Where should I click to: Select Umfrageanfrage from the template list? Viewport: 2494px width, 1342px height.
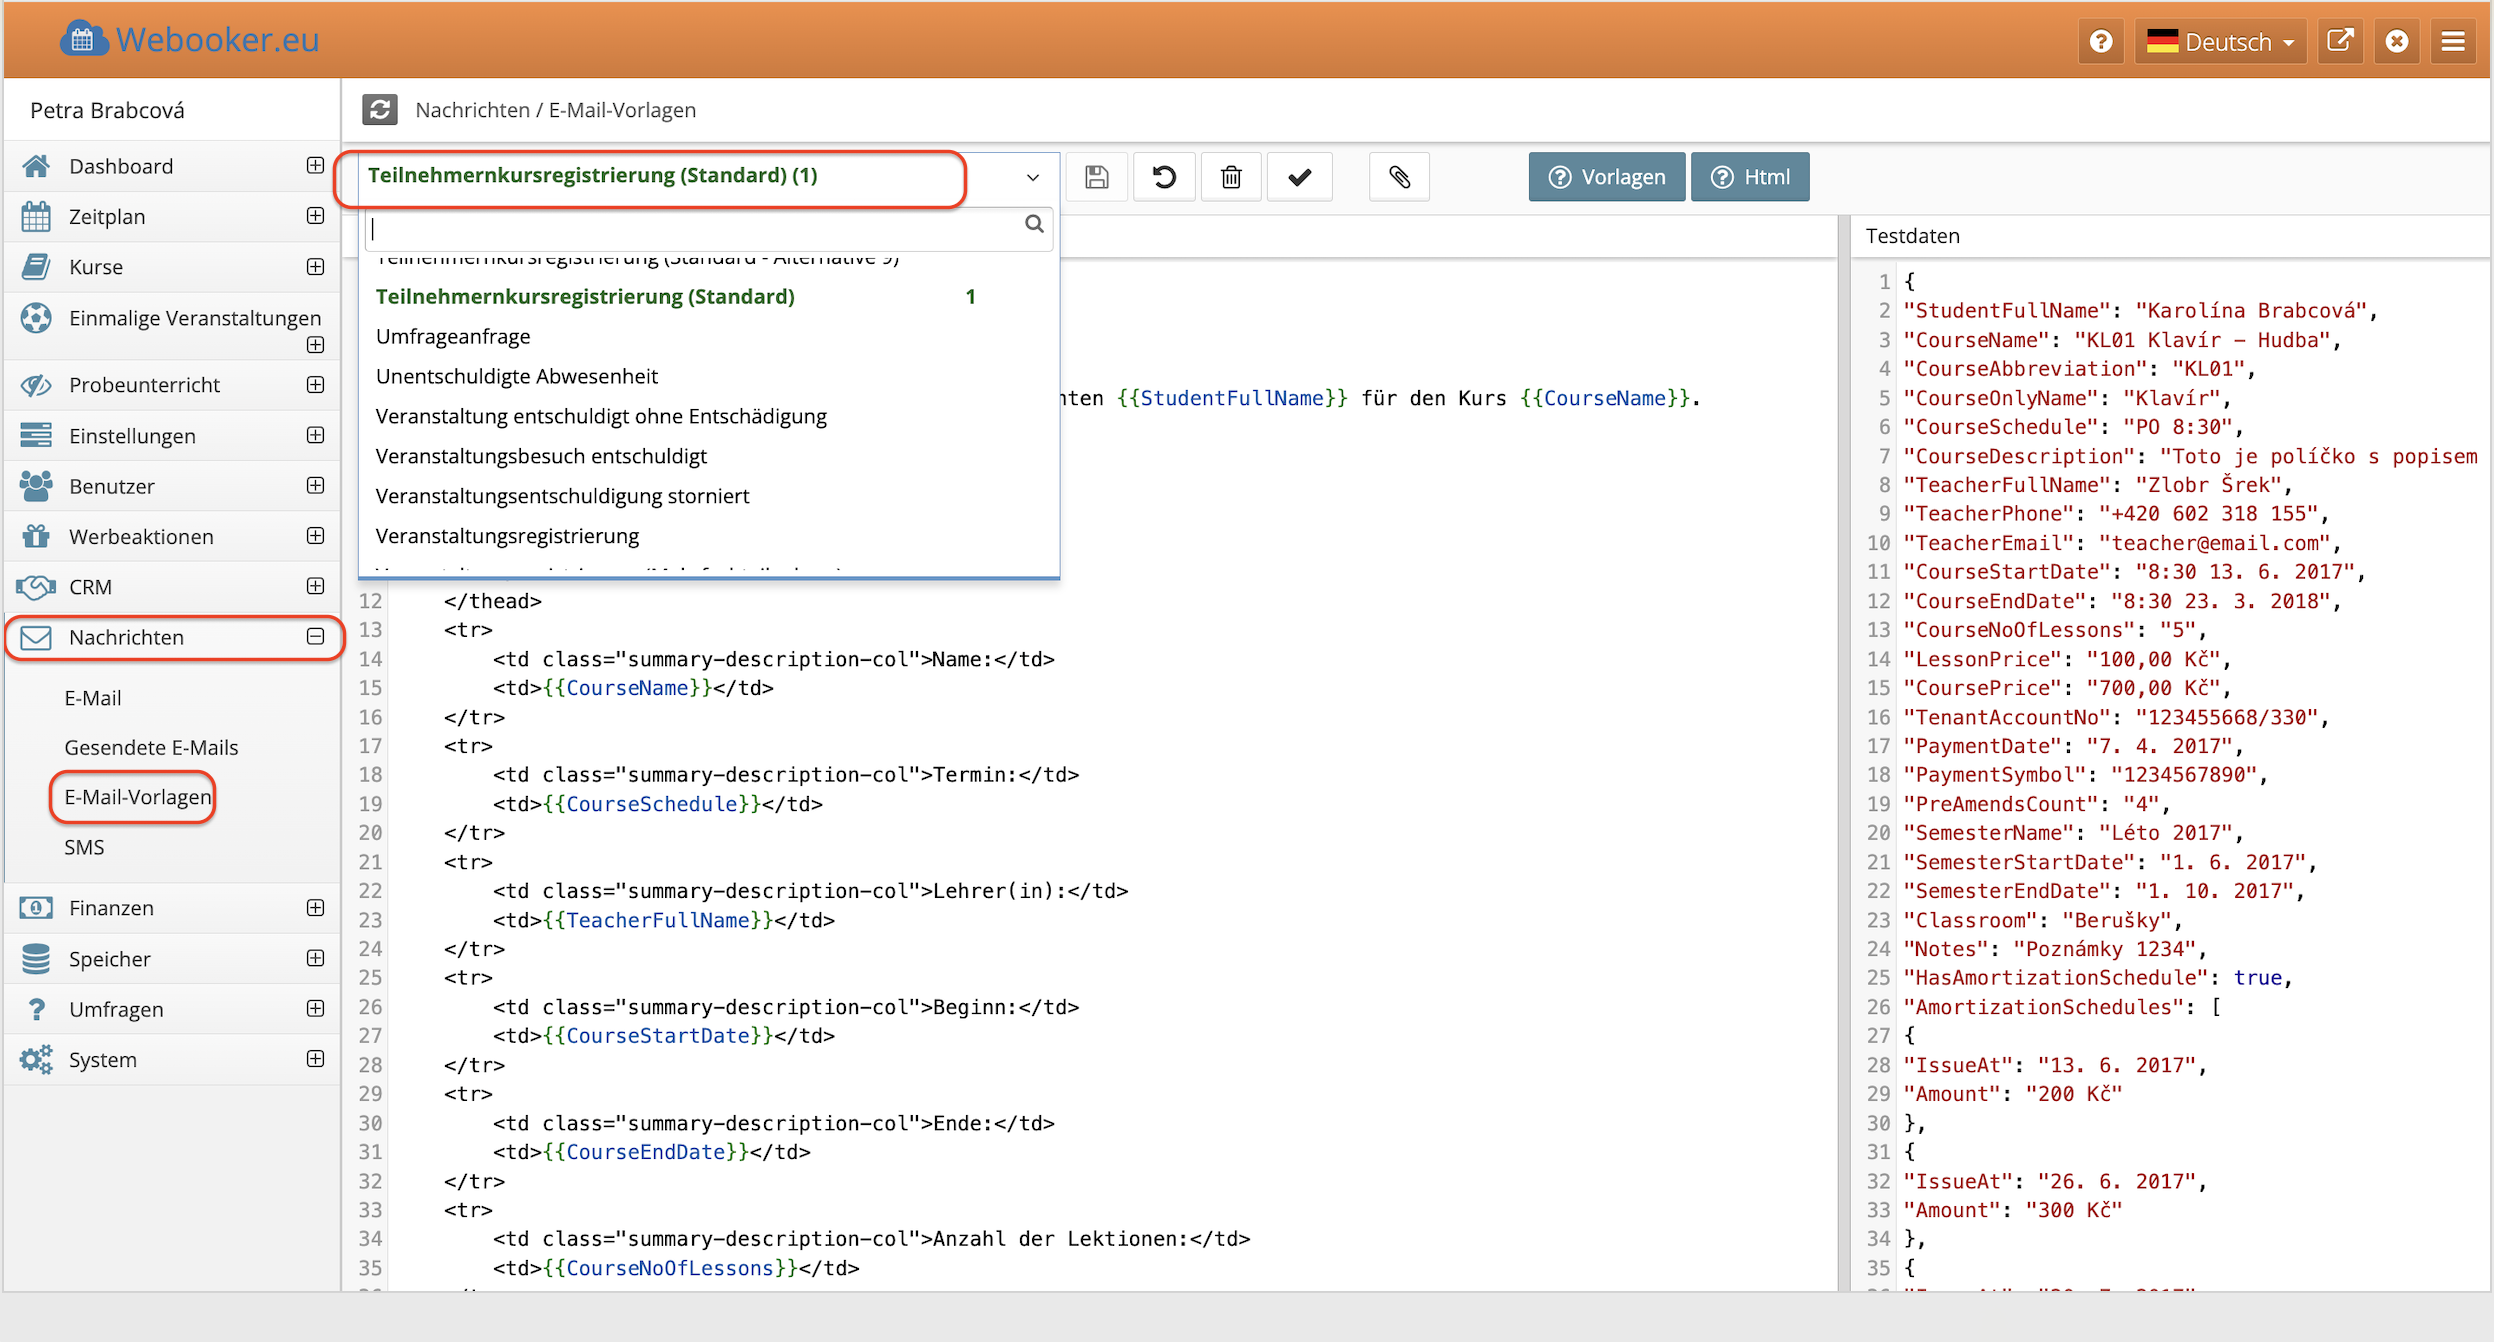point(453,337)
